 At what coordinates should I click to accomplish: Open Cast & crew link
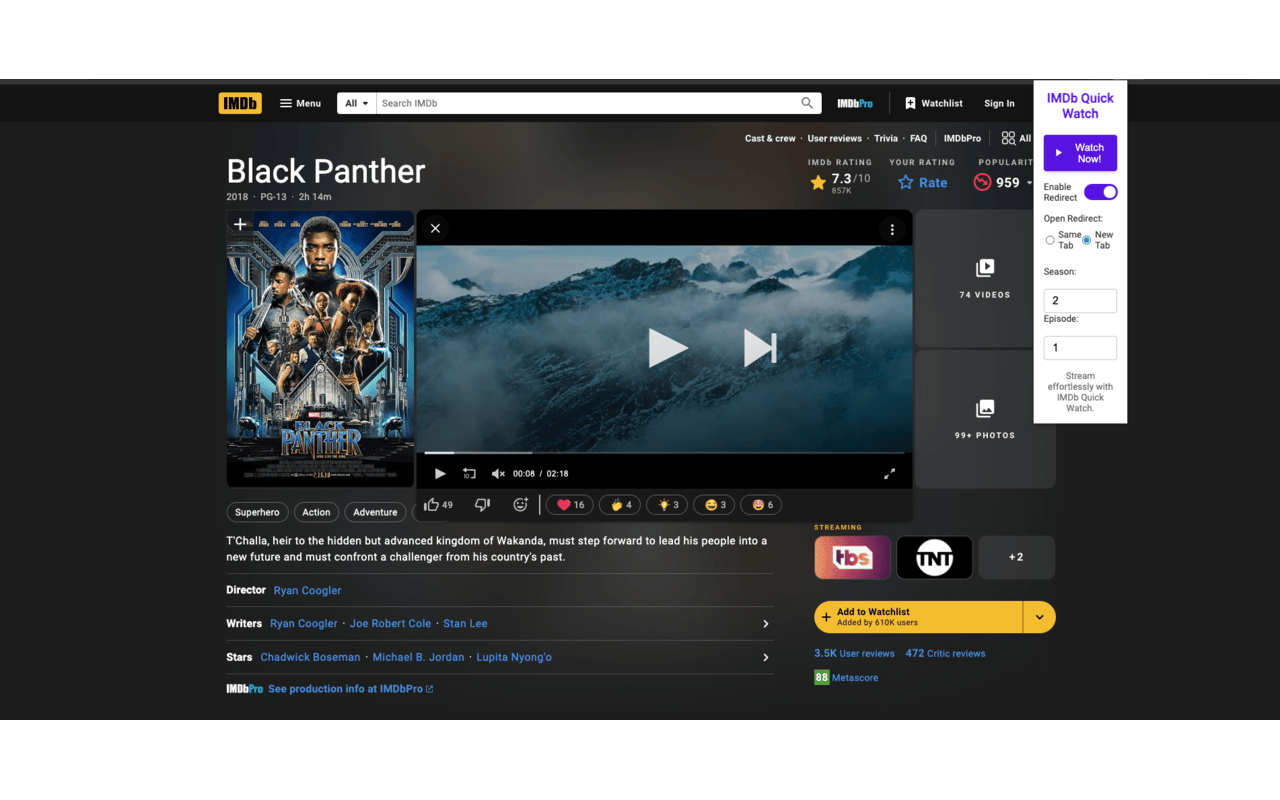[x=770, y=138]
